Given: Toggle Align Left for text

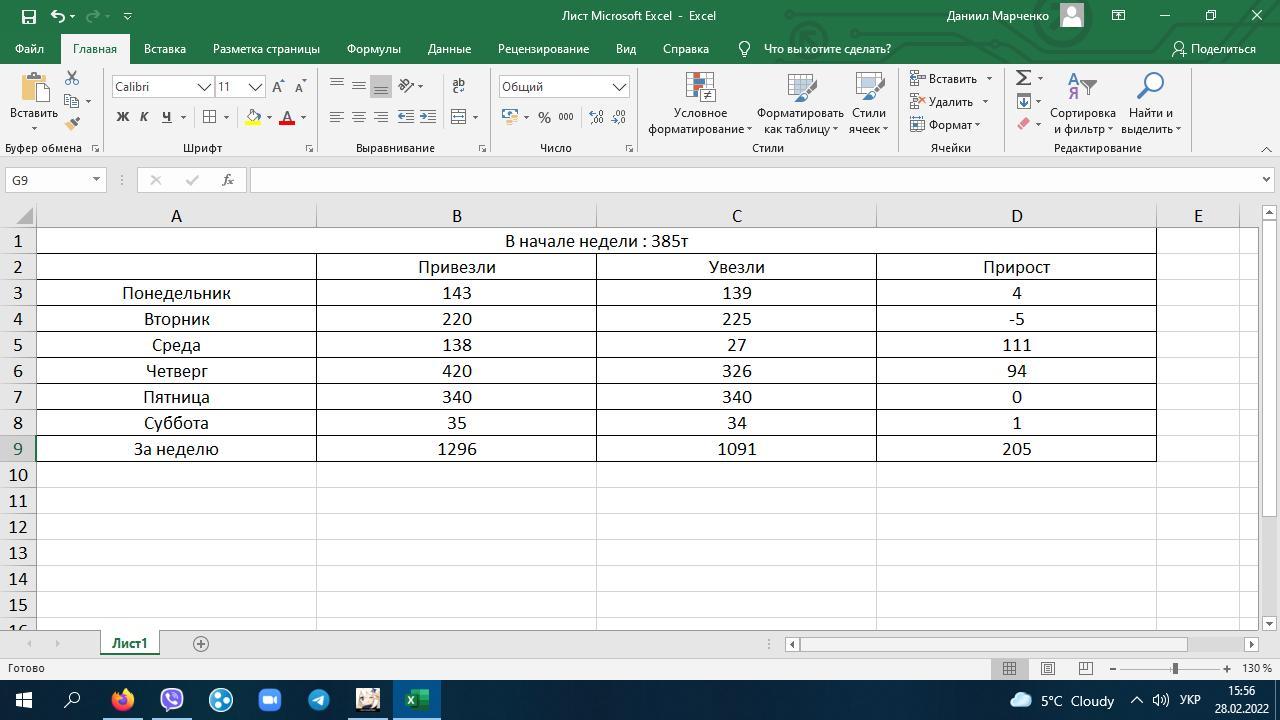Looking at the screenshot, I should pos(337,117).
